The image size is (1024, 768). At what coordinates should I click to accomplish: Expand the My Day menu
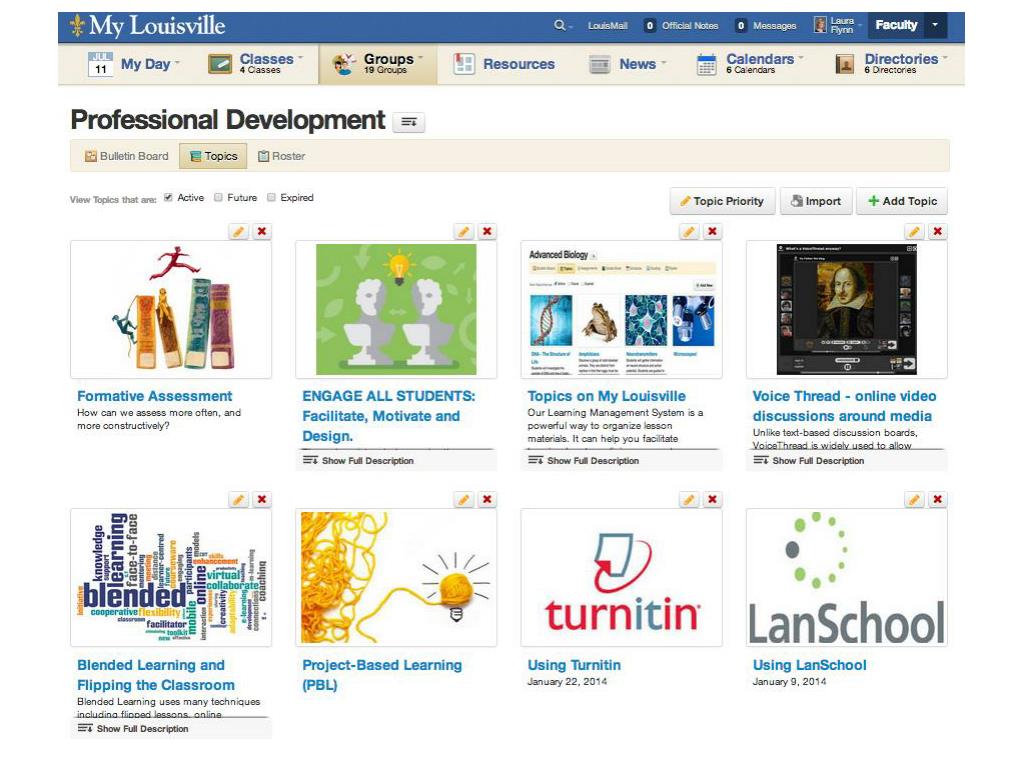(178, 63)
